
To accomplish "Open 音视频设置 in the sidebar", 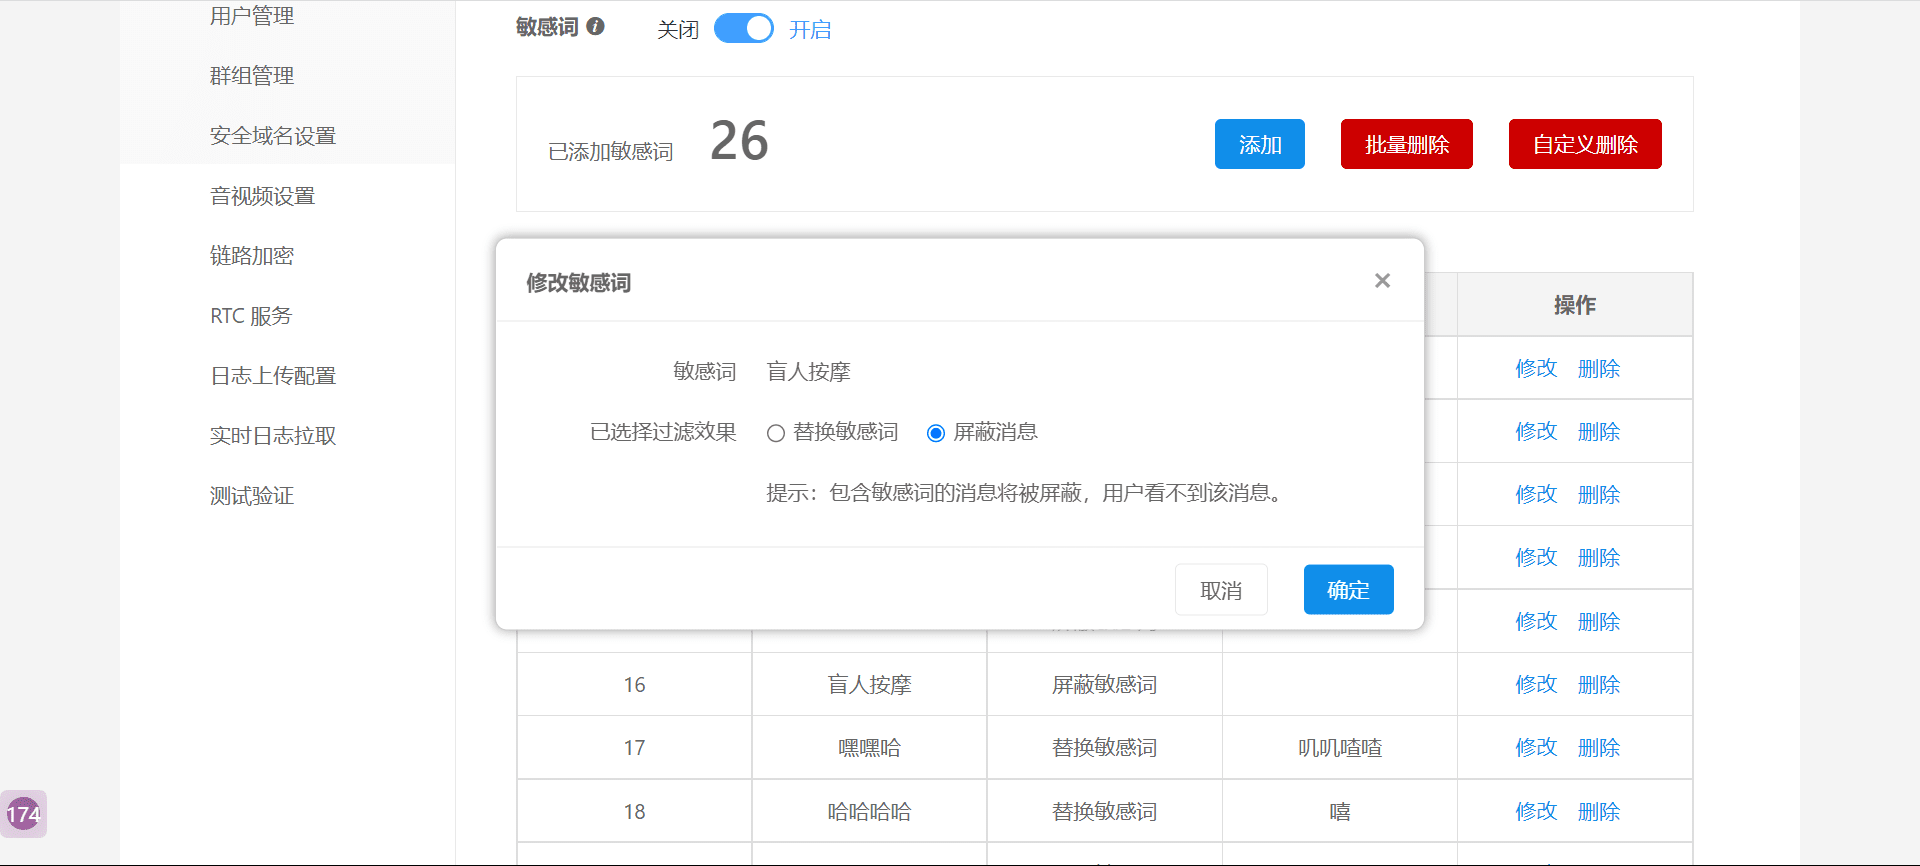I will [263, 196].
